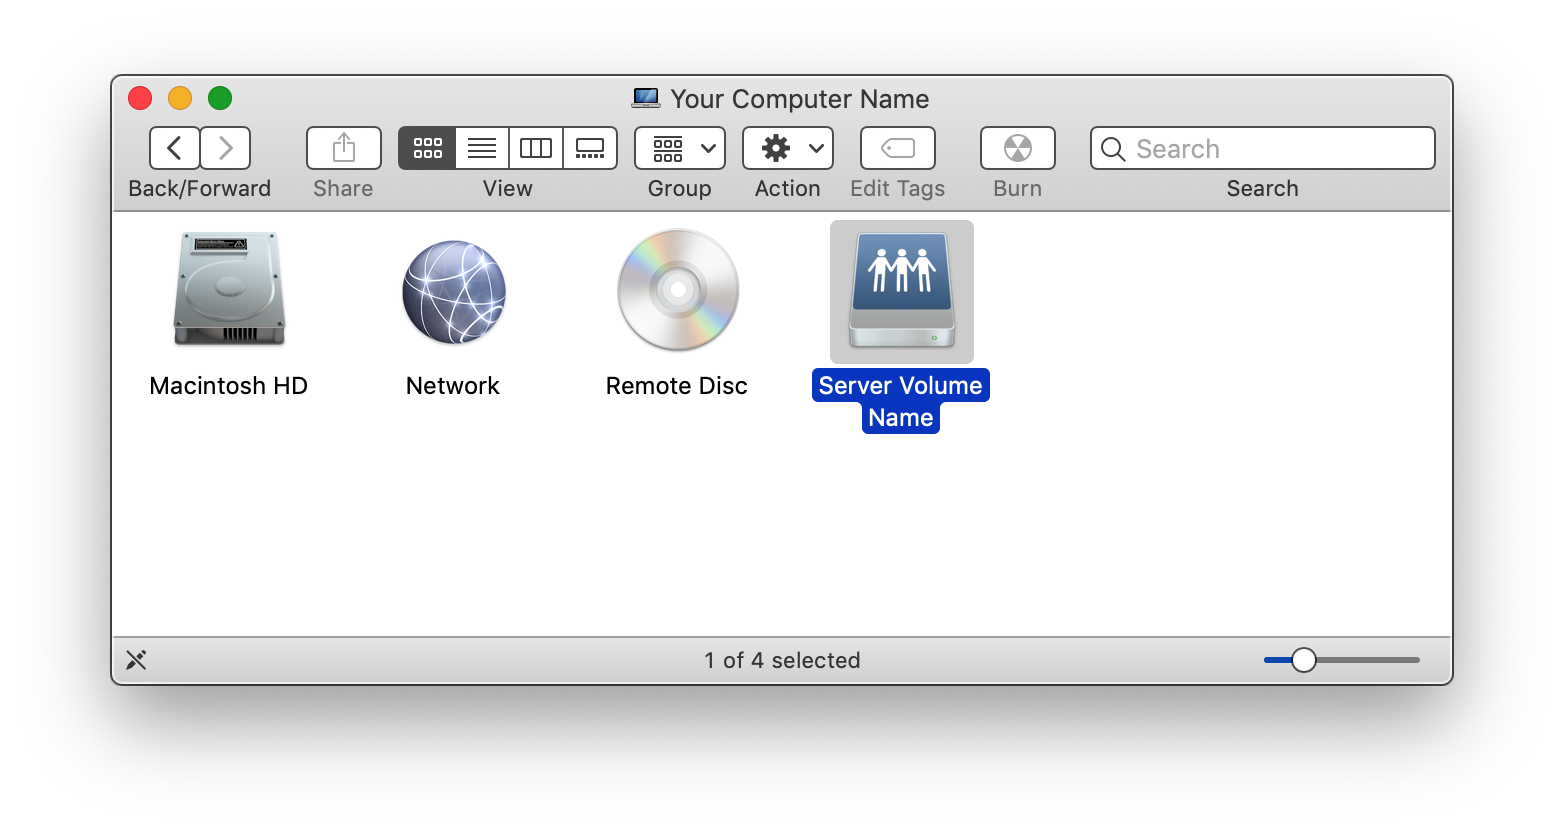Screen dimensions: 1564x832
Task: Minimize the window with the yellow button
Action: [180, 98]
